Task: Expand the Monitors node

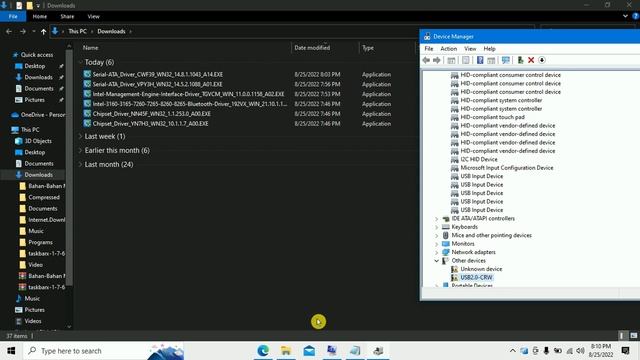Action: click(x=436, y=244)
